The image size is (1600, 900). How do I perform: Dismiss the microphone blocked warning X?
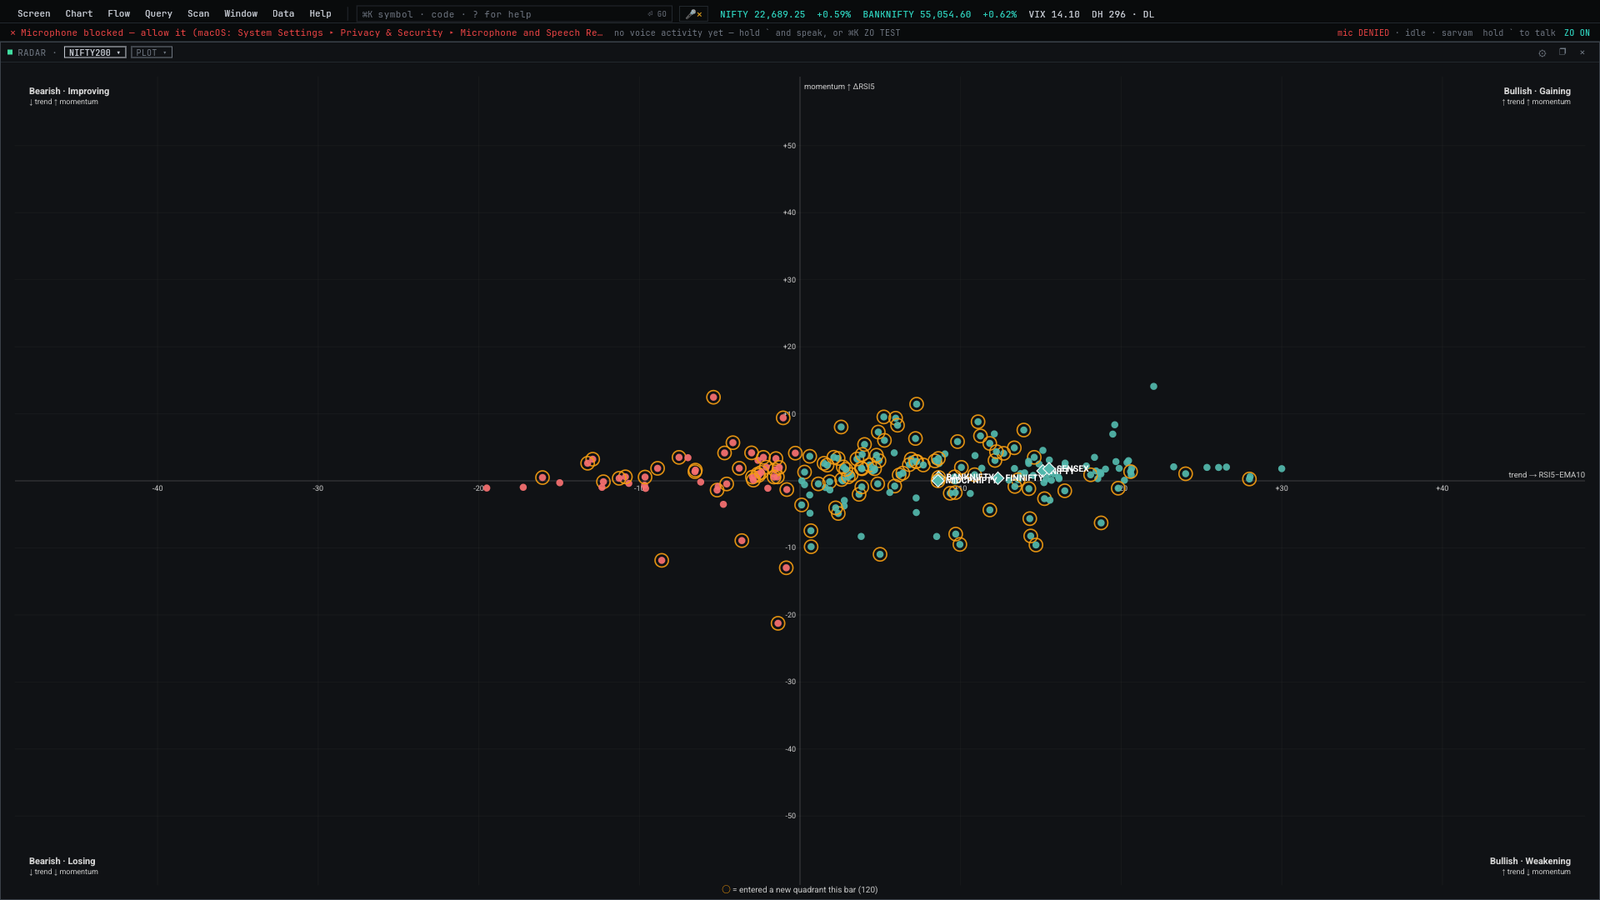click(x=13, y=33)
